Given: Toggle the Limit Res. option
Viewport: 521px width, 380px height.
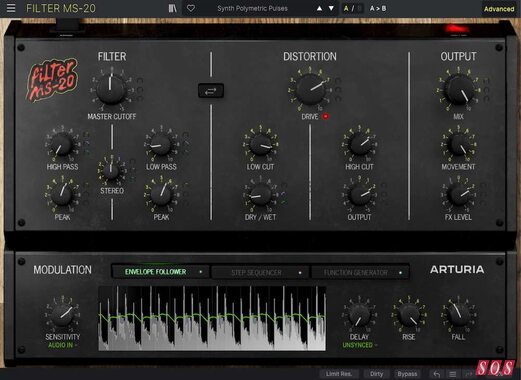Looking at the screenshot, I should pyautogui.click(x=339, y=374).
